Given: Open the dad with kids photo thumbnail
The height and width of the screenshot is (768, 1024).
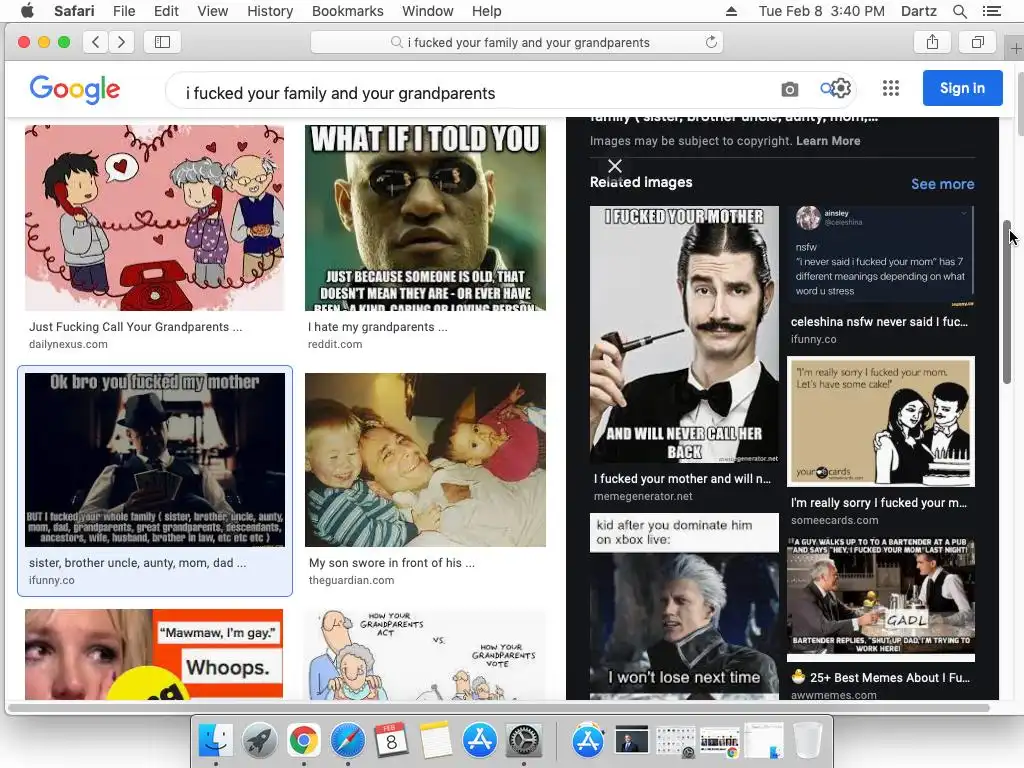Looking at the screenshot, I should pos(425,460).
